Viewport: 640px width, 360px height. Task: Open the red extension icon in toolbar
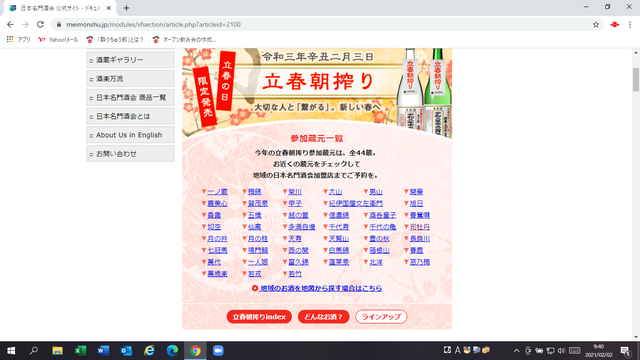tap(614, 24)
